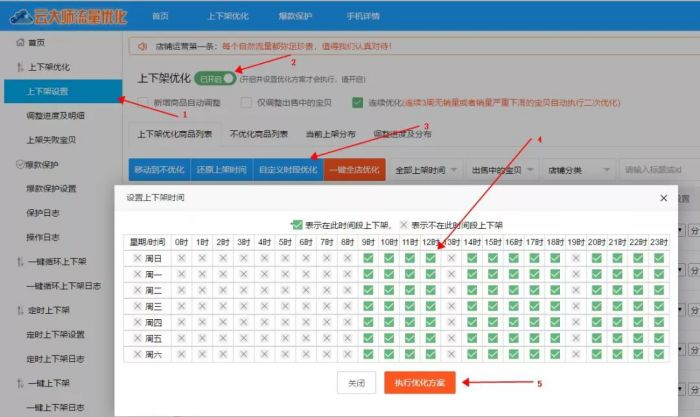Select 爆款保护设置 in the sidebar
700x417 pixels.
click(51, 188)
